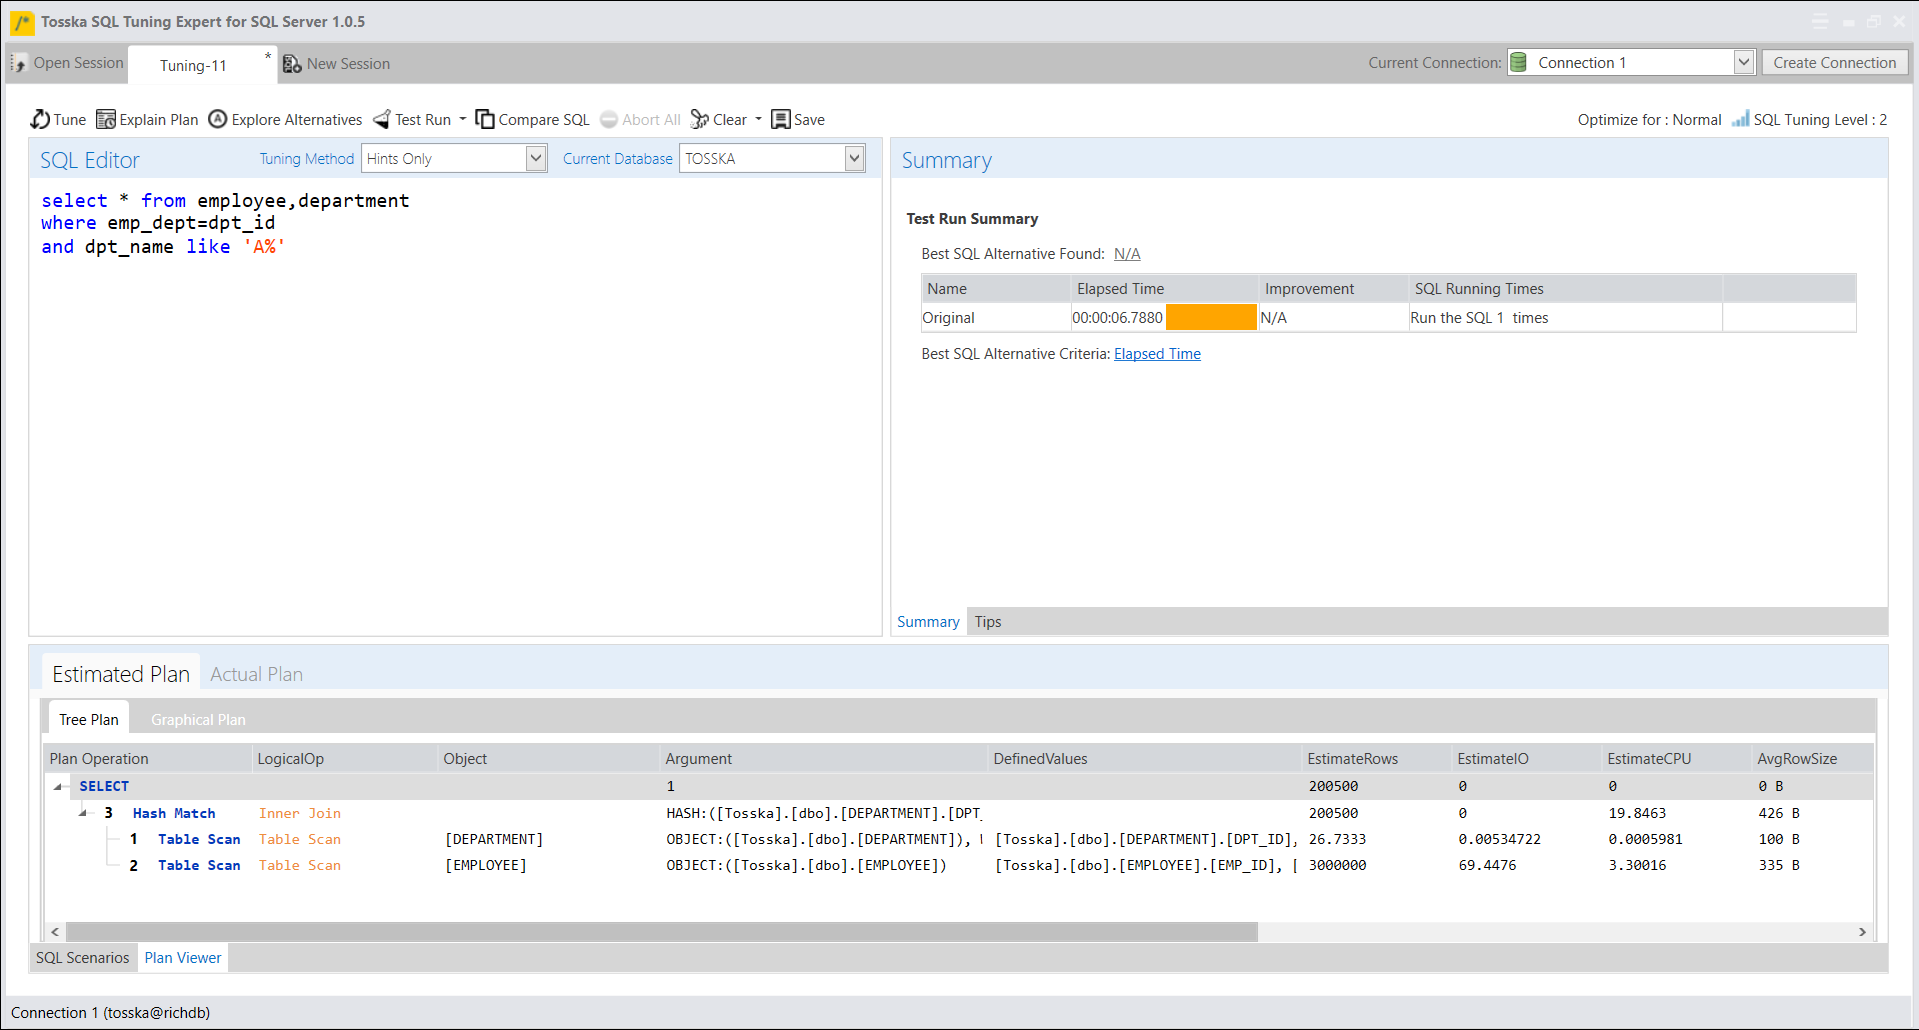Open the Current Connection dropdown

(1743, 62)
